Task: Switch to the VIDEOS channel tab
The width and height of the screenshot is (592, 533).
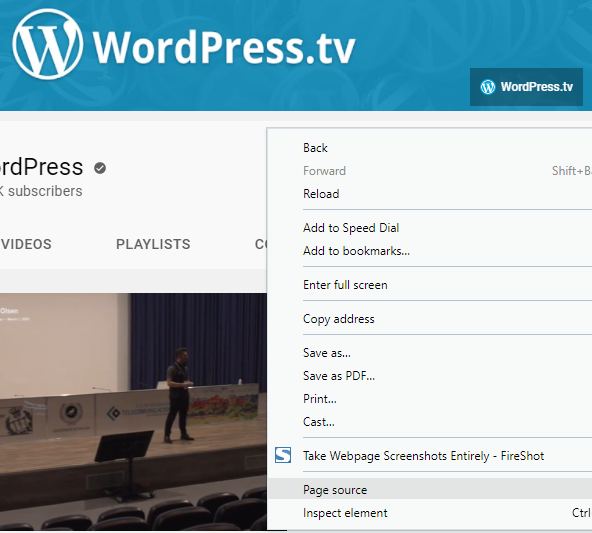Action: click(x=26, y=244)
